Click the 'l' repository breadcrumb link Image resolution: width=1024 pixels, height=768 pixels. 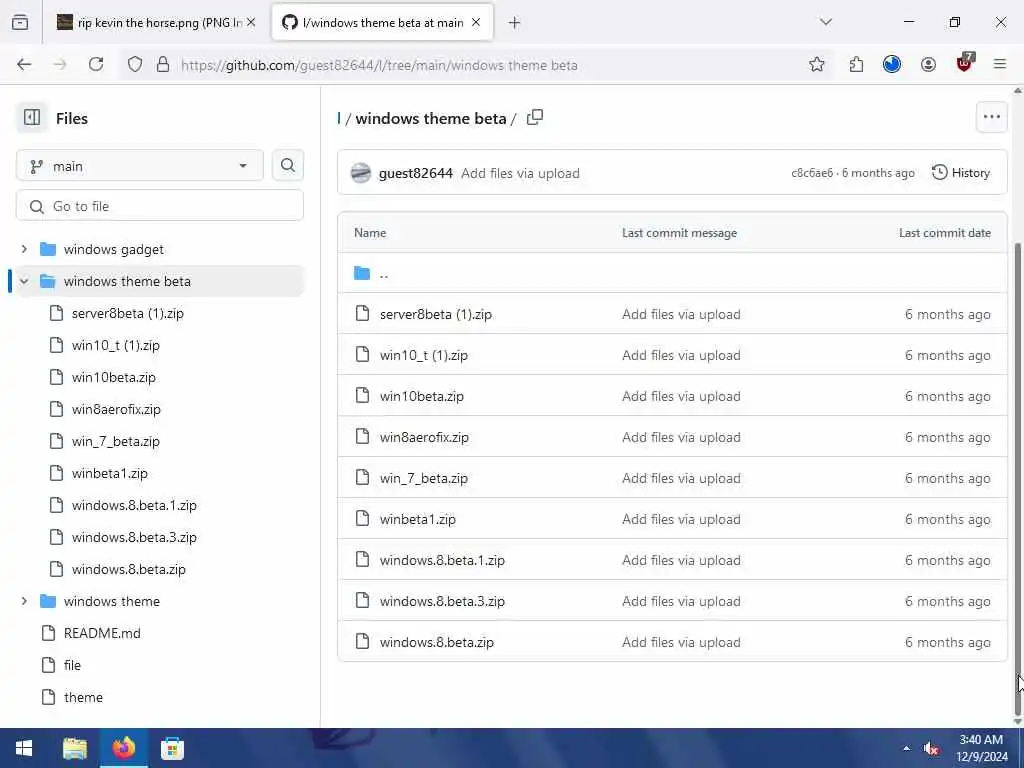339,118
